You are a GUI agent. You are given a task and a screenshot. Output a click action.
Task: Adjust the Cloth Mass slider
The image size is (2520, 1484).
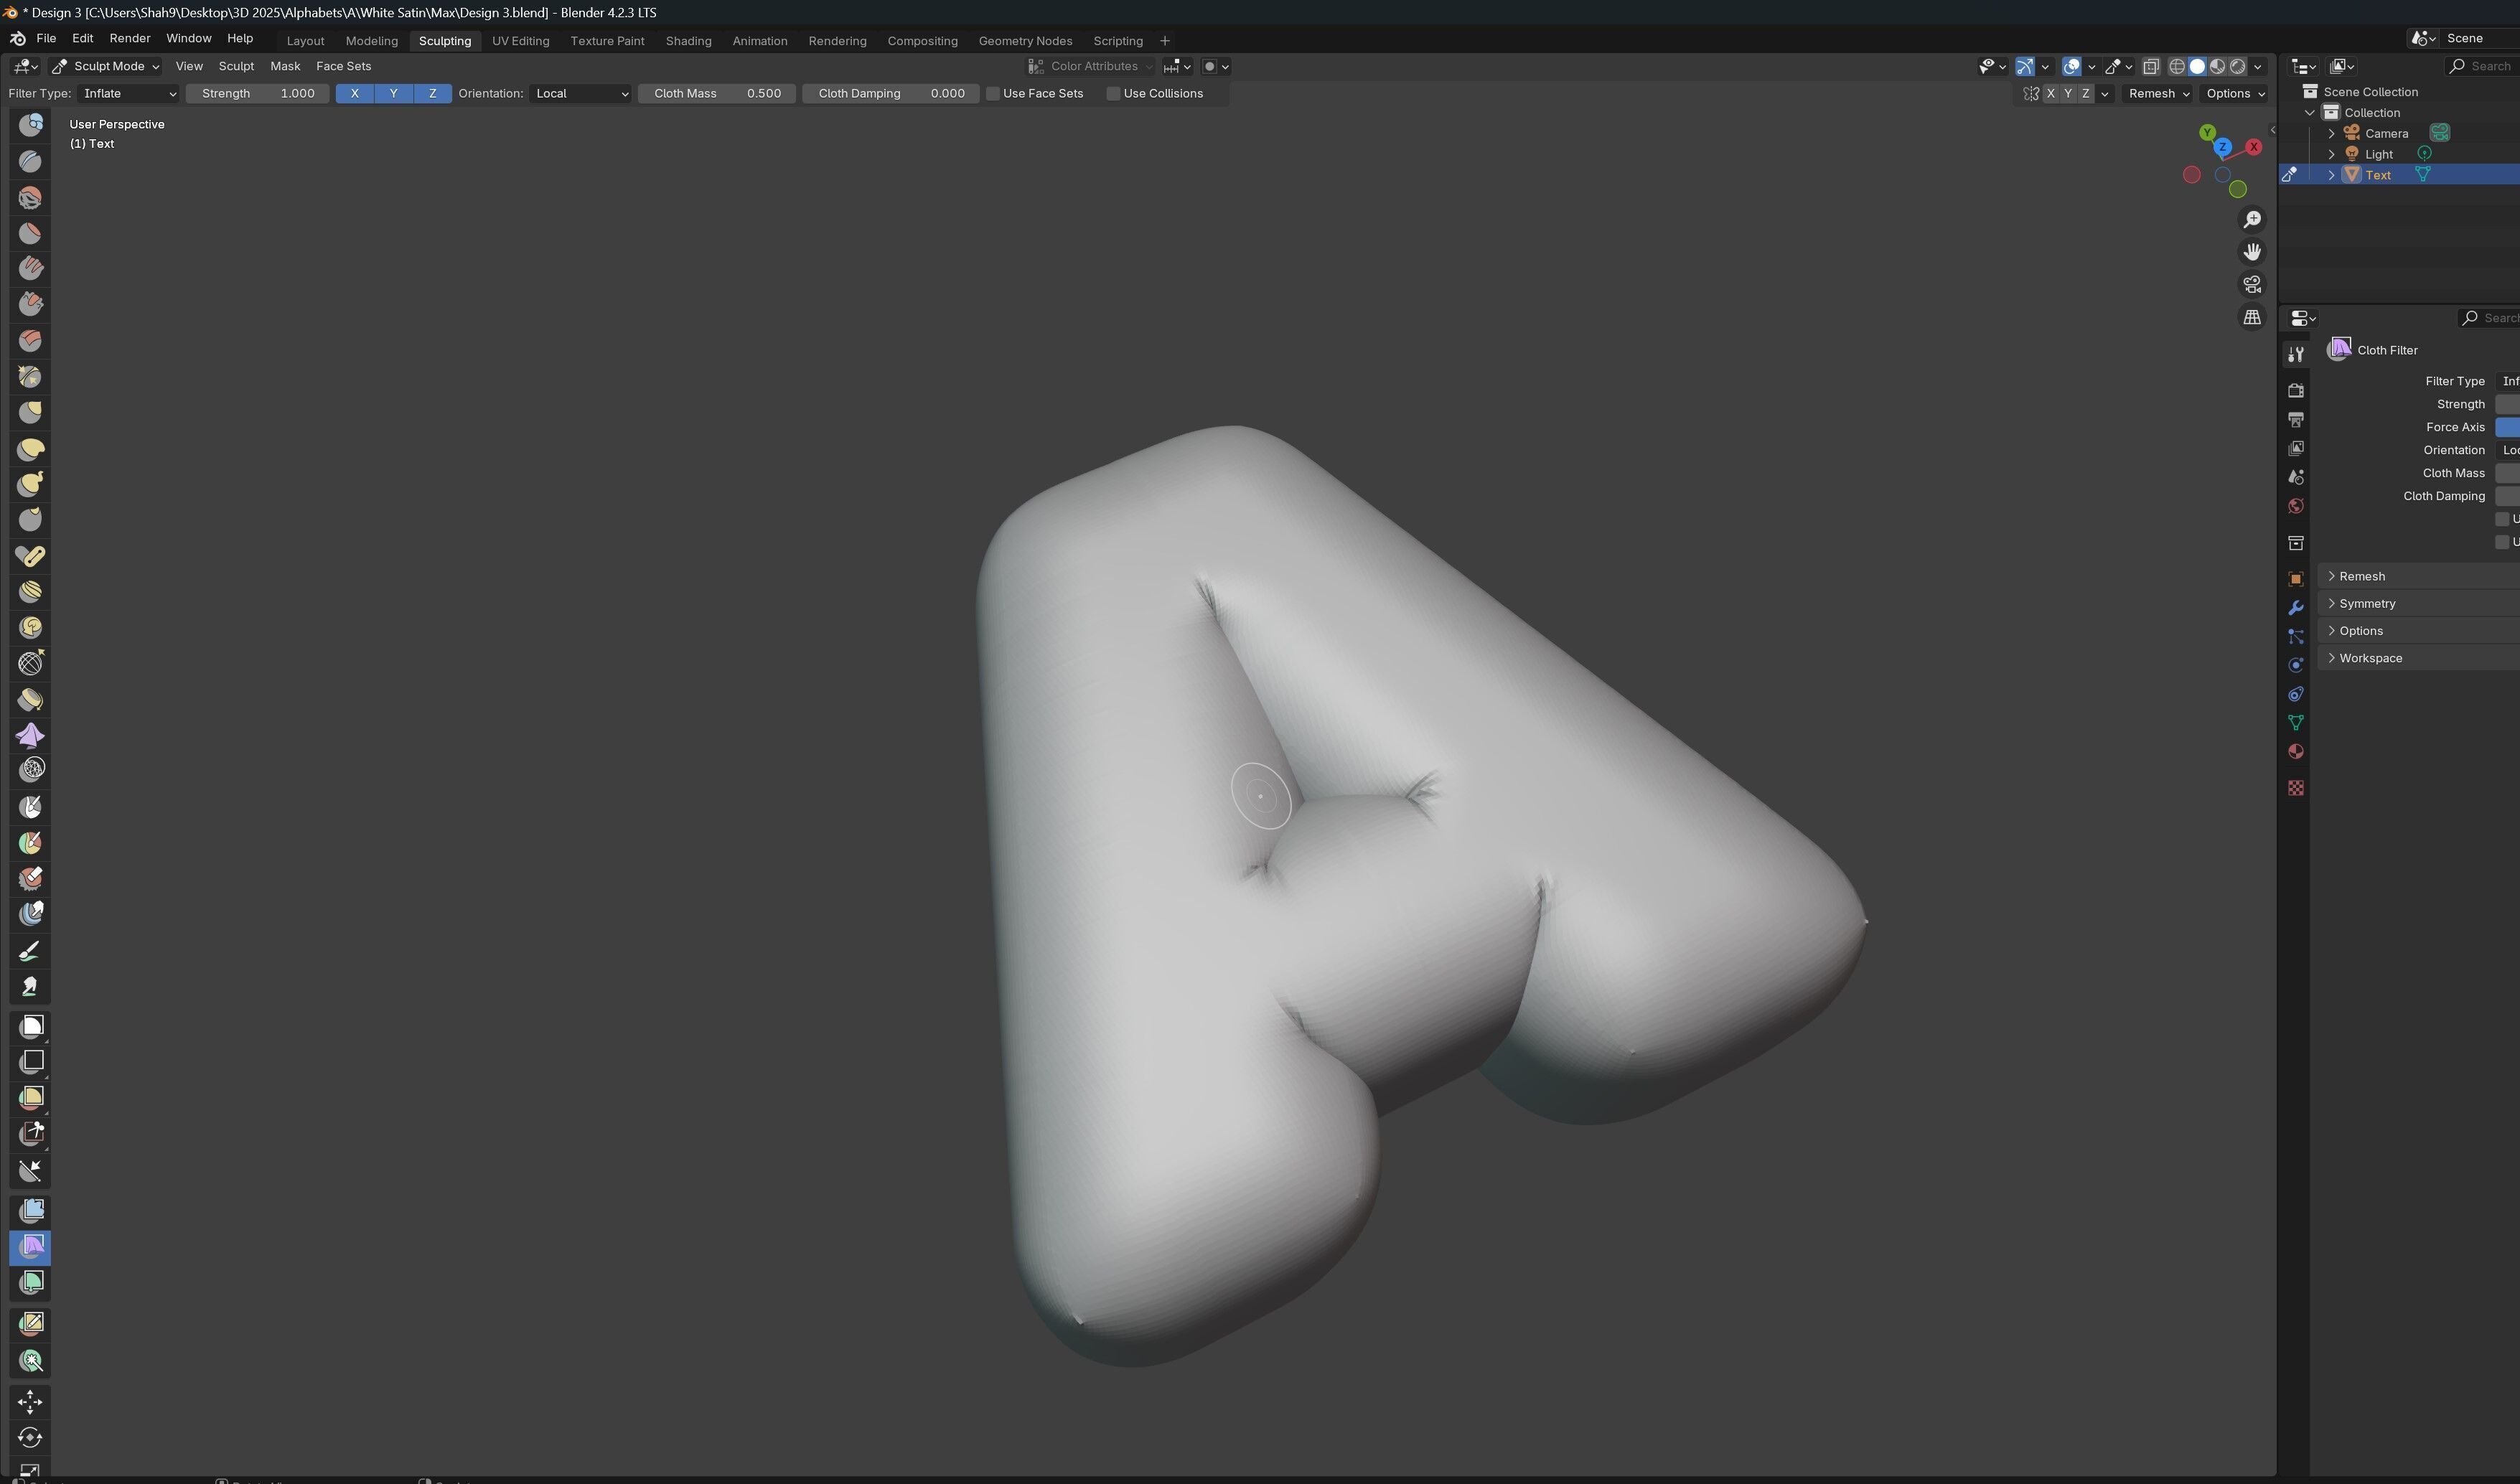point(717,93)
